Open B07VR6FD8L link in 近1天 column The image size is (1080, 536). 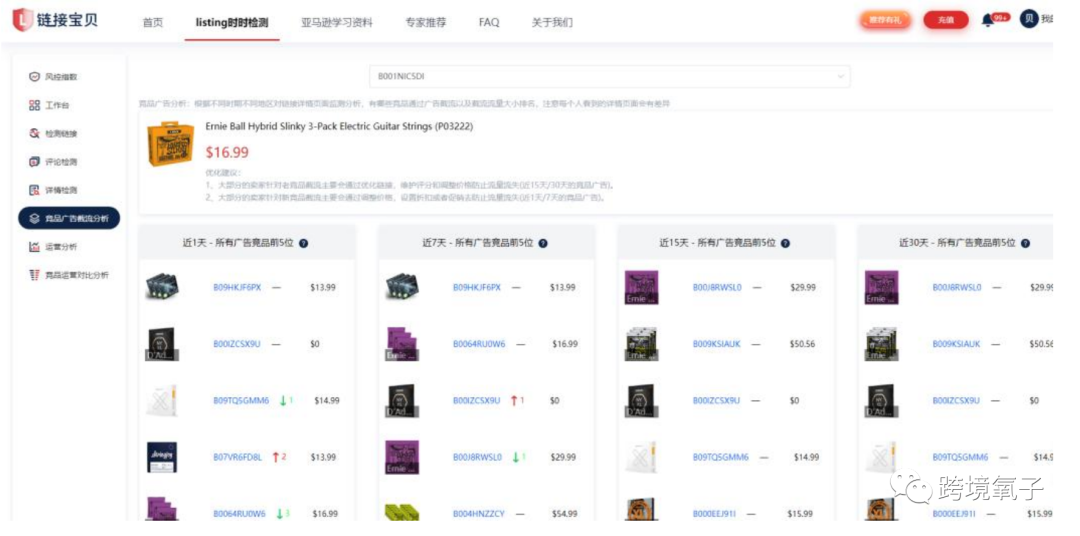[x=238, y=457]
